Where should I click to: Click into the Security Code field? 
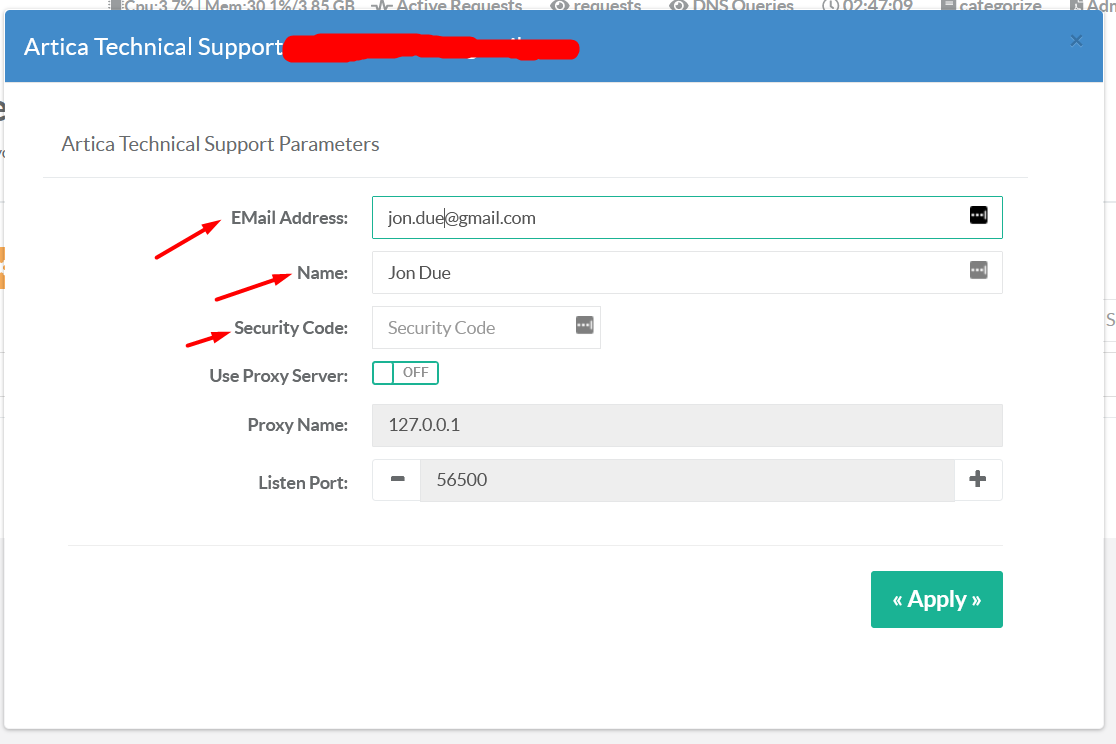click(470, 328)
